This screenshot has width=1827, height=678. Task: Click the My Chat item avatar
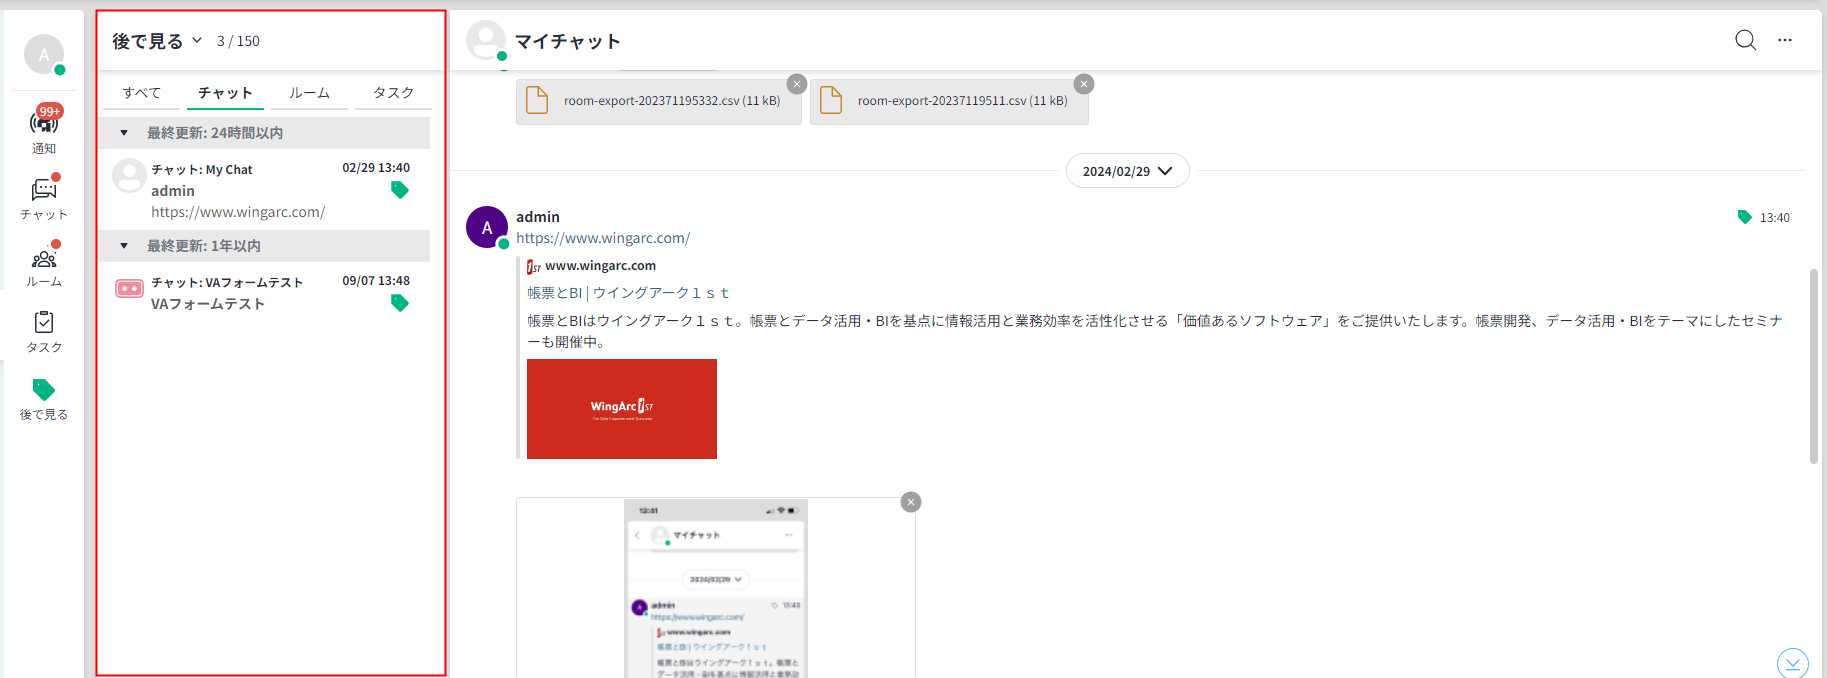(129, 175)
